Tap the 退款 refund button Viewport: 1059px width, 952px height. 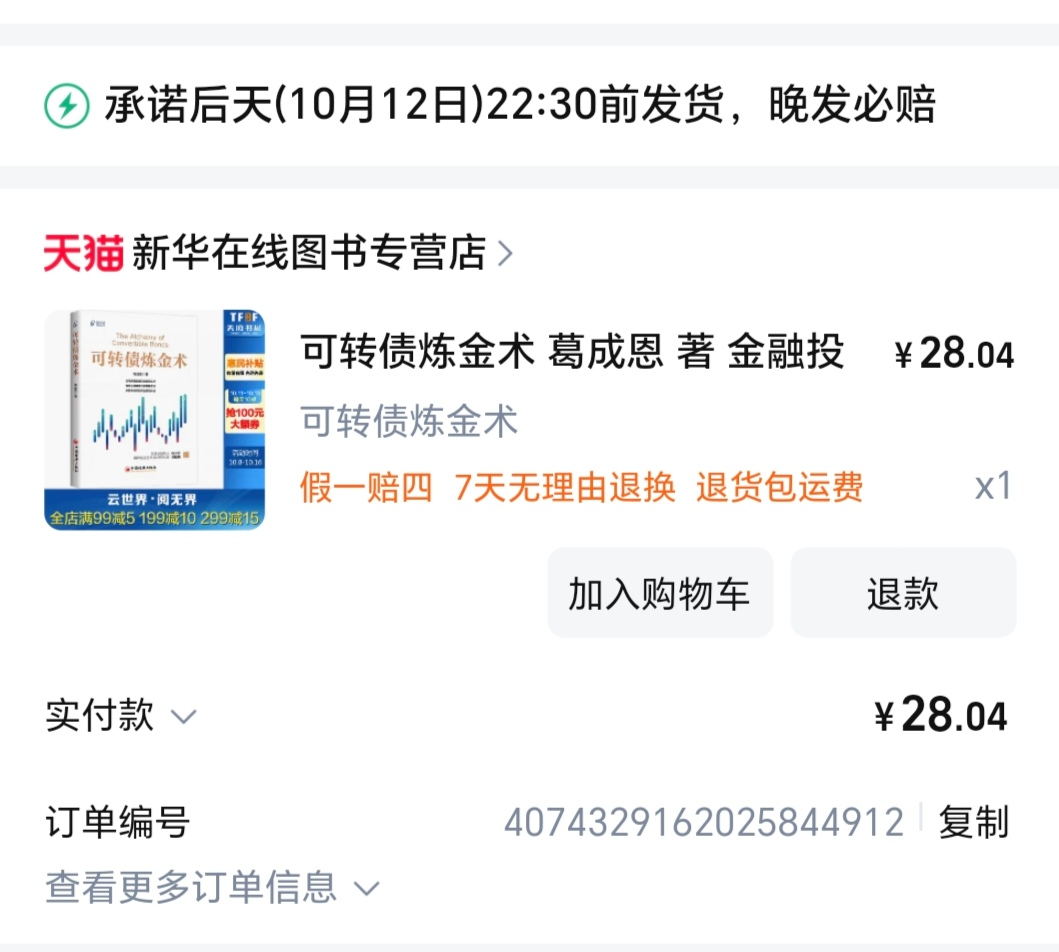coord(903,593)
